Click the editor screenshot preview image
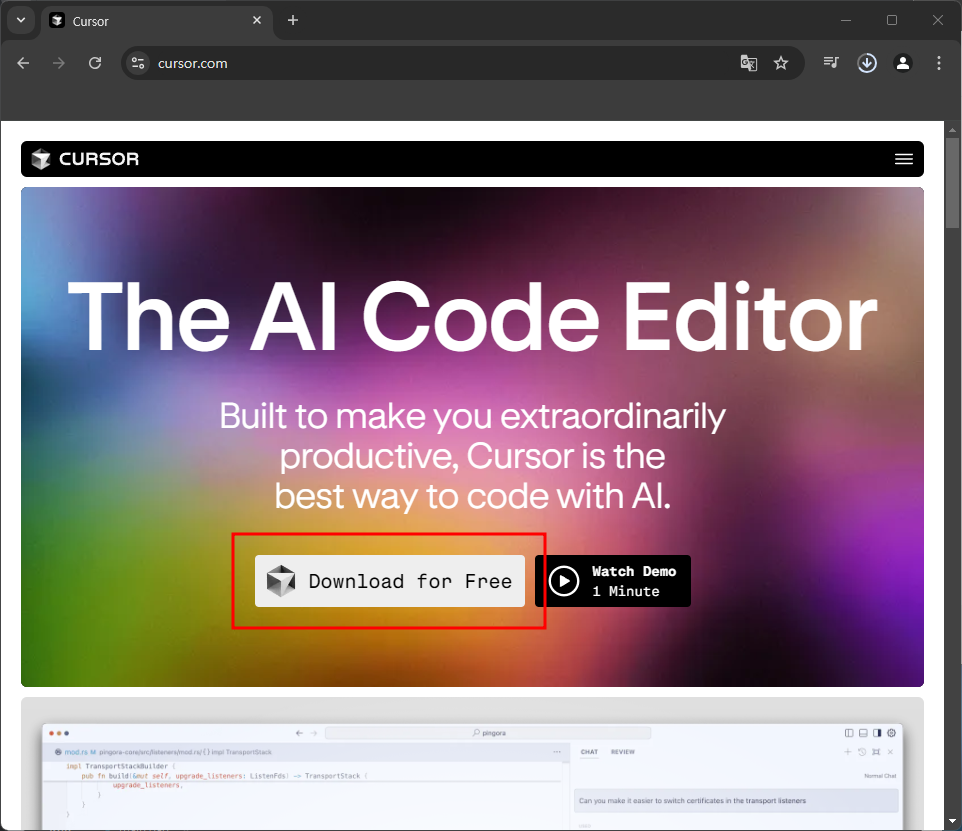This screenshot has height=831, width=962. coord(472,776)
